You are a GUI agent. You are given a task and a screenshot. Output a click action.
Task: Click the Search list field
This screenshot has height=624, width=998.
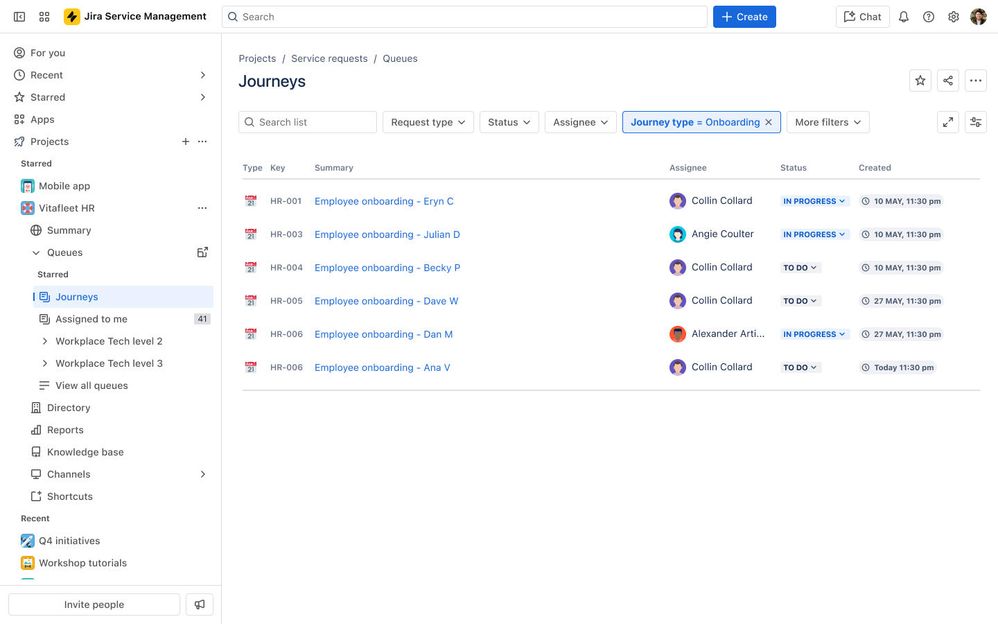[x=307, y=122]
